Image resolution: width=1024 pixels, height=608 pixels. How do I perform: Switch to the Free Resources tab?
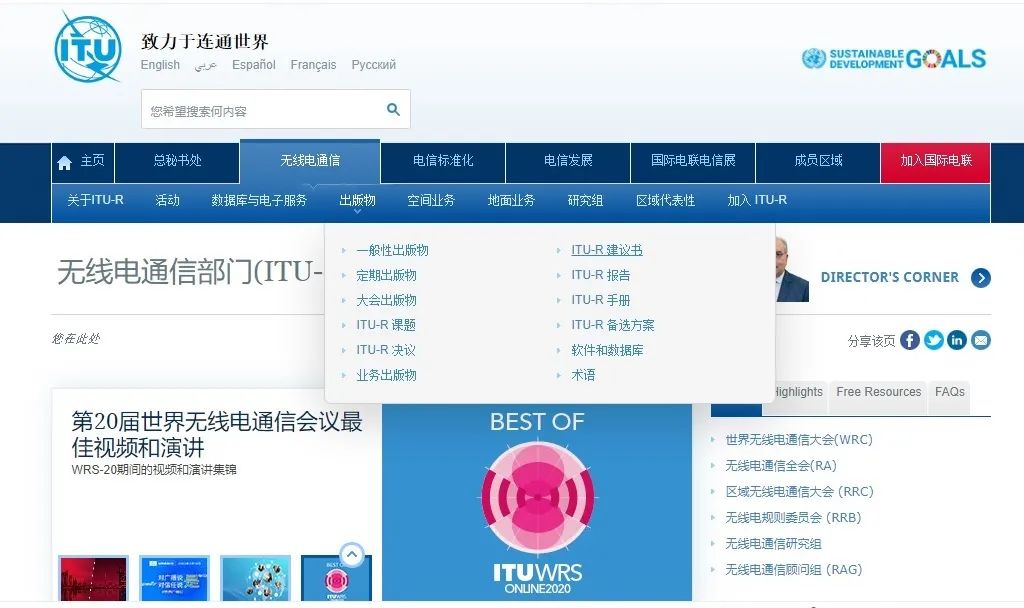tap(878, 392)
